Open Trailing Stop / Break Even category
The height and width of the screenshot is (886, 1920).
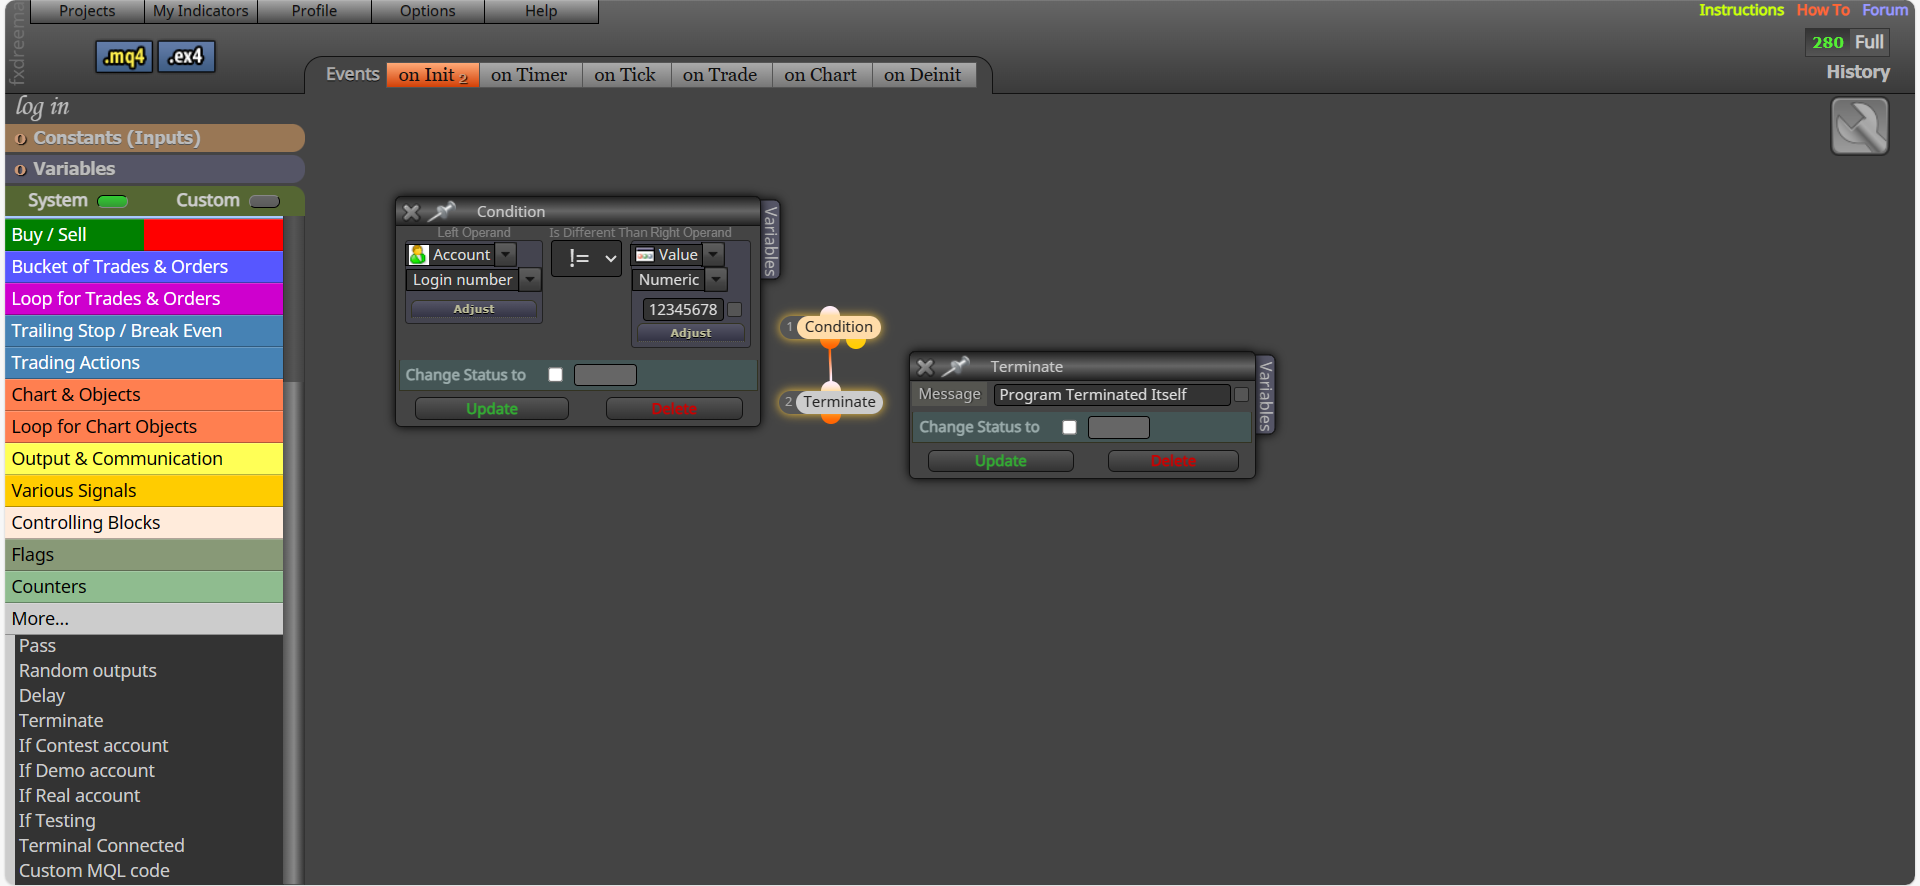[x=144, y=331]
